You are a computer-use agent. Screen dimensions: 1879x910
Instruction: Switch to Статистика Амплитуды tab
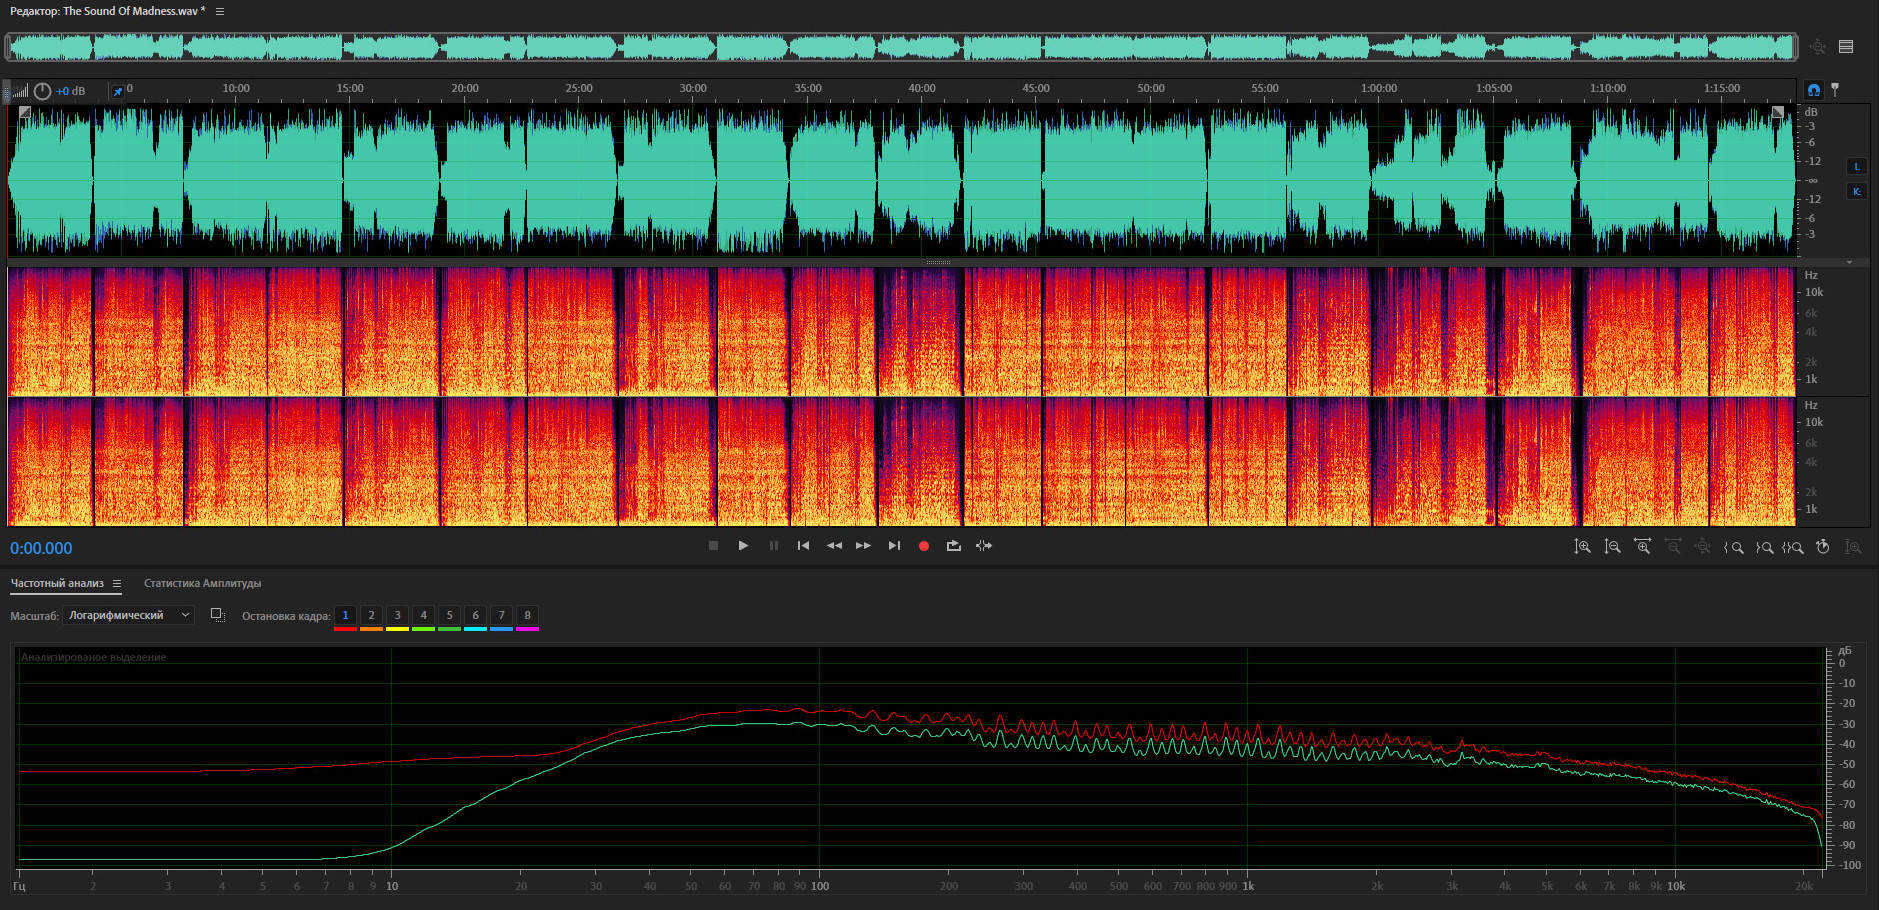click(202, 583)
